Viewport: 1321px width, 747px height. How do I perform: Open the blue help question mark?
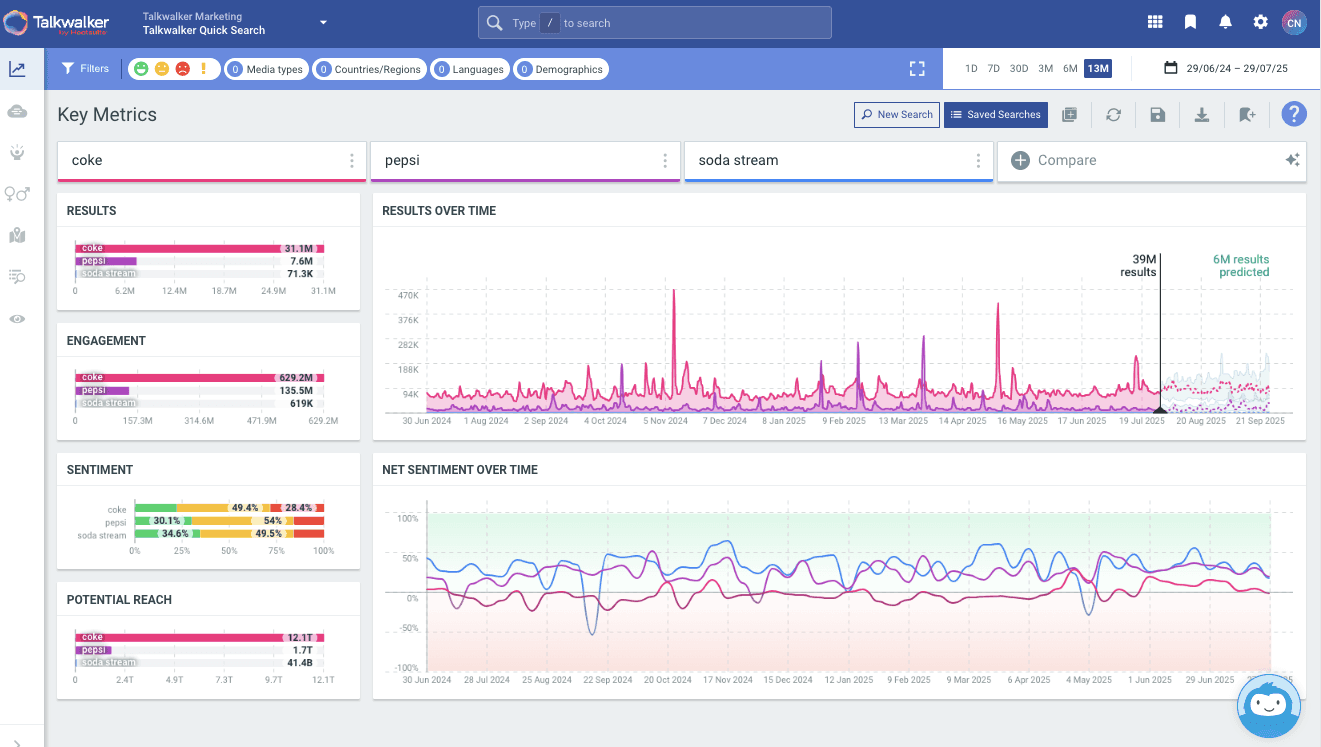(1294, 114)
